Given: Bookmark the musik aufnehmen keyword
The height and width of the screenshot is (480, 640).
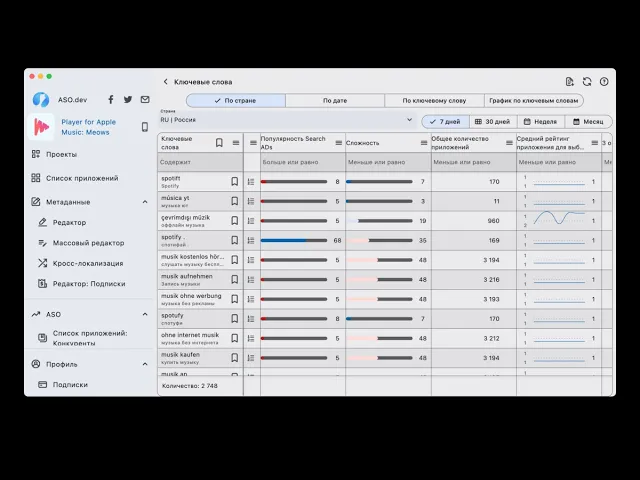Looking at the screenshot, I should coord(235,280).
